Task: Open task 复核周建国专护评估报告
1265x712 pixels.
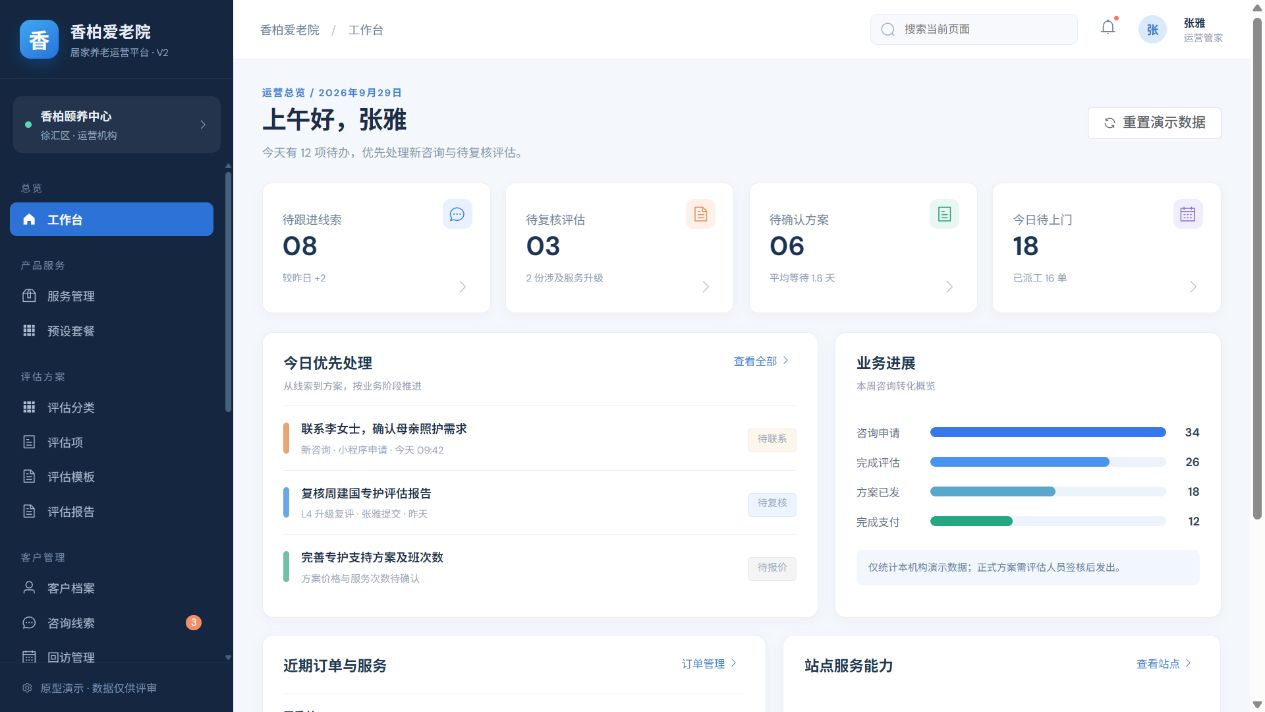Action: coord(540,503)
